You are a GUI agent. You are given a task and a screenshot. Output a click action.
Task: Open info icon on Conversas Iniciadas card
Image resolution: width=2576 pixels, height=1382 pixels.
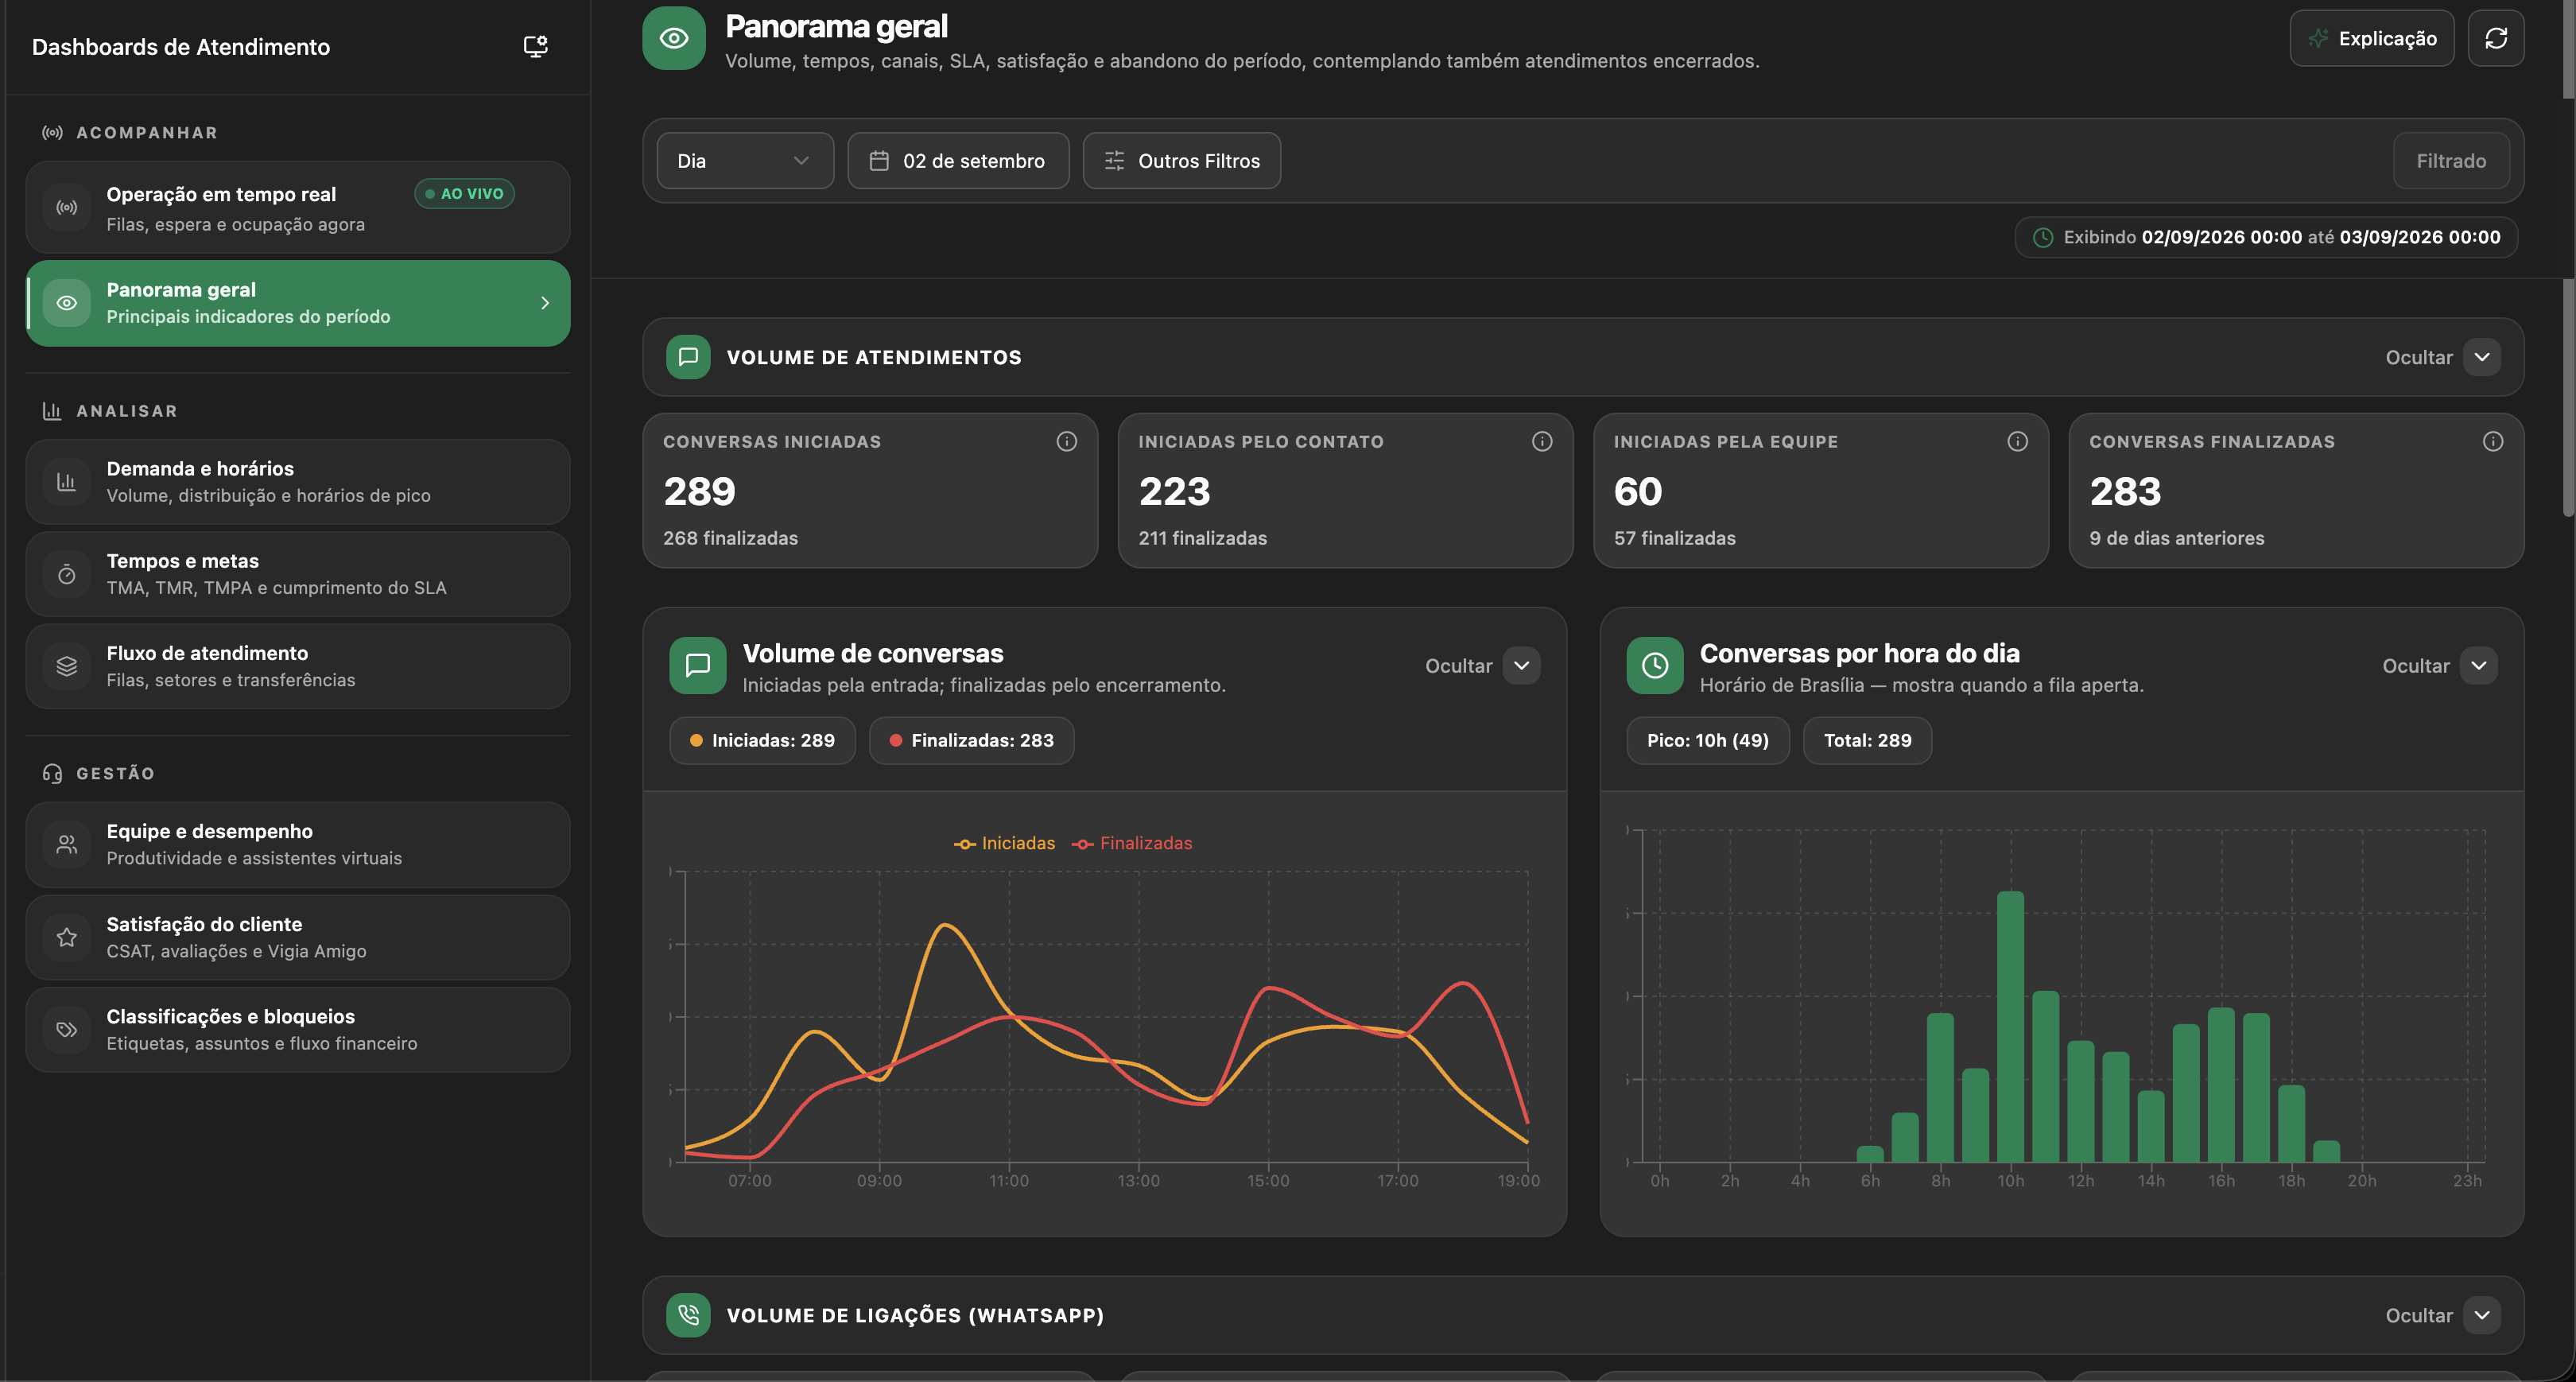(x=1066, y=441)
